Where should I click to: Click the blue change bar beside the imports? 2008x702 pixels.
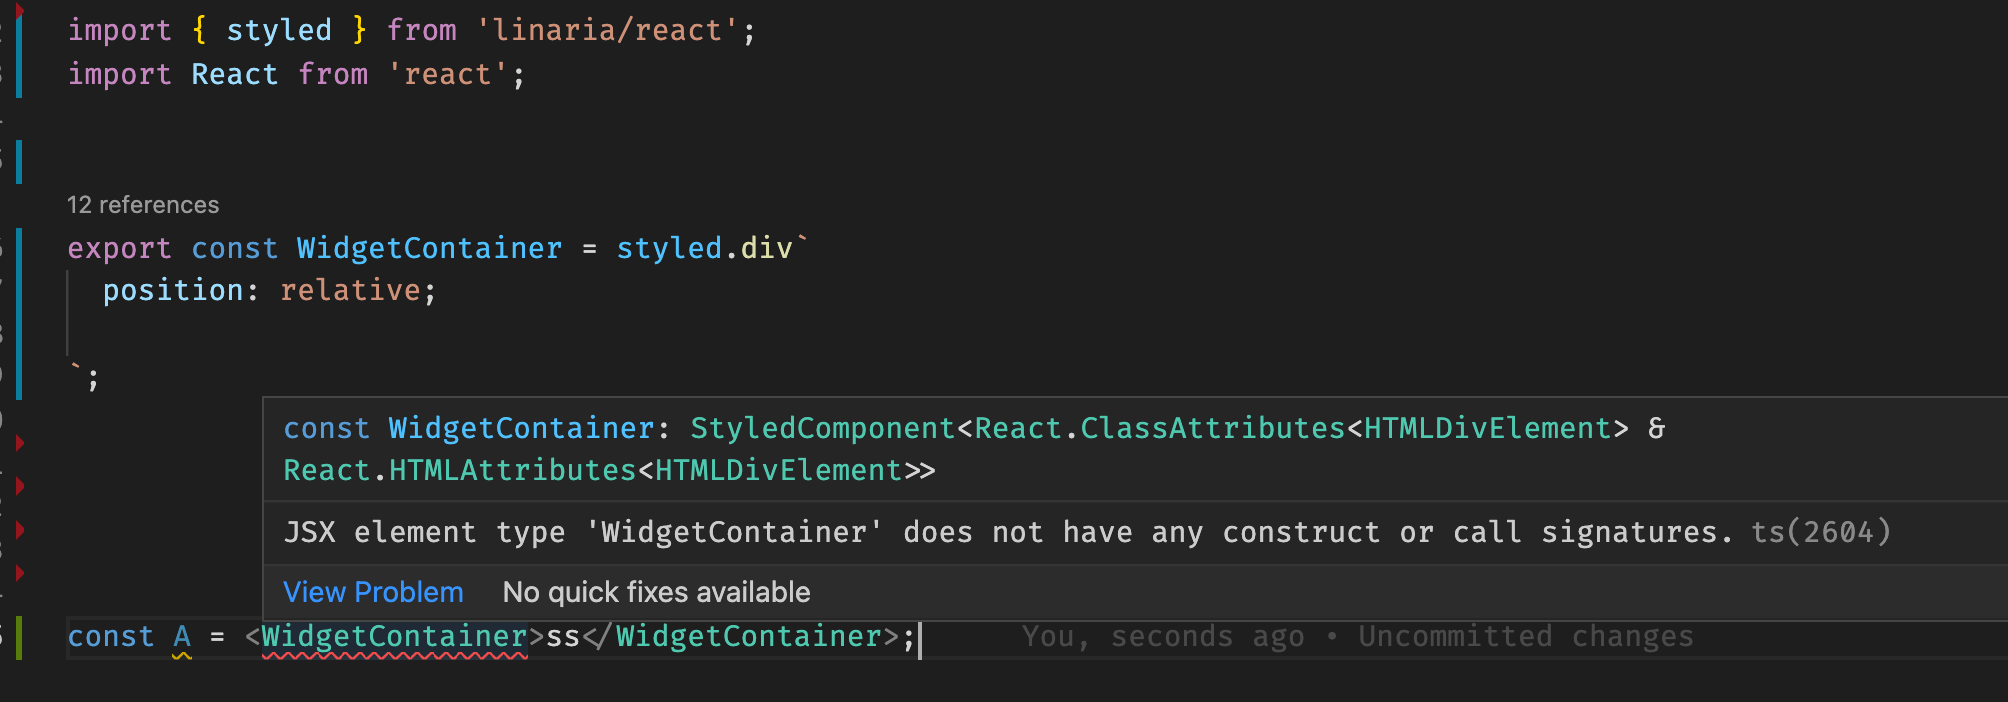point(18,50)
